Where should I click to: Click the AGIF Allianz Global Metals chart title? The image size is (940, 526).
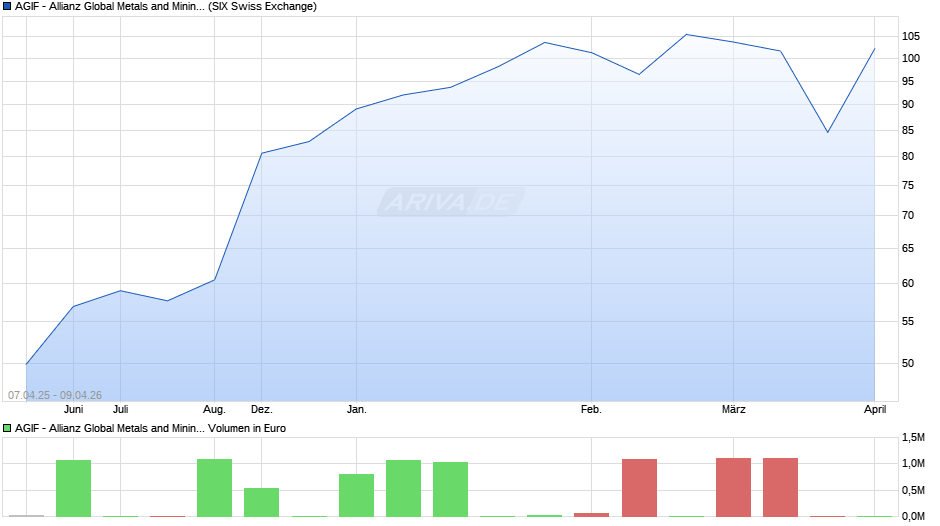[165, 7]
